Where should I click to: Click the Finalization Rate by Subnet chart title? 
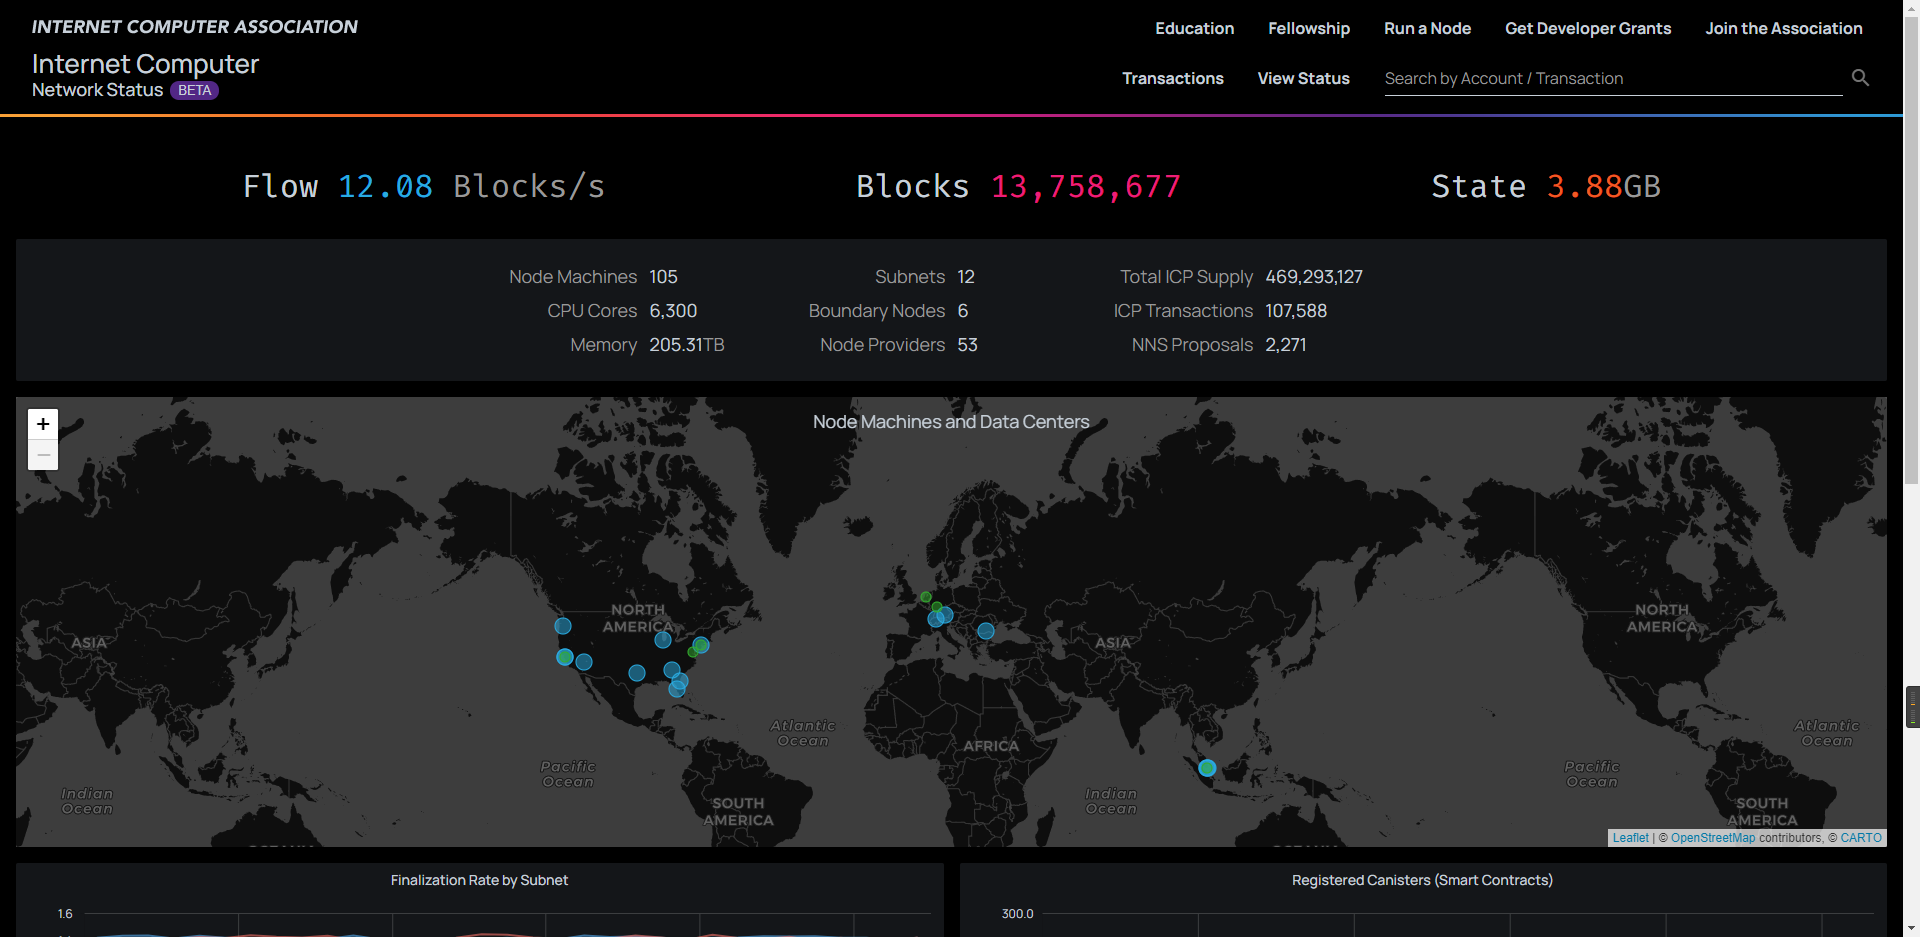pyautogui.click(x=479, y=880)
